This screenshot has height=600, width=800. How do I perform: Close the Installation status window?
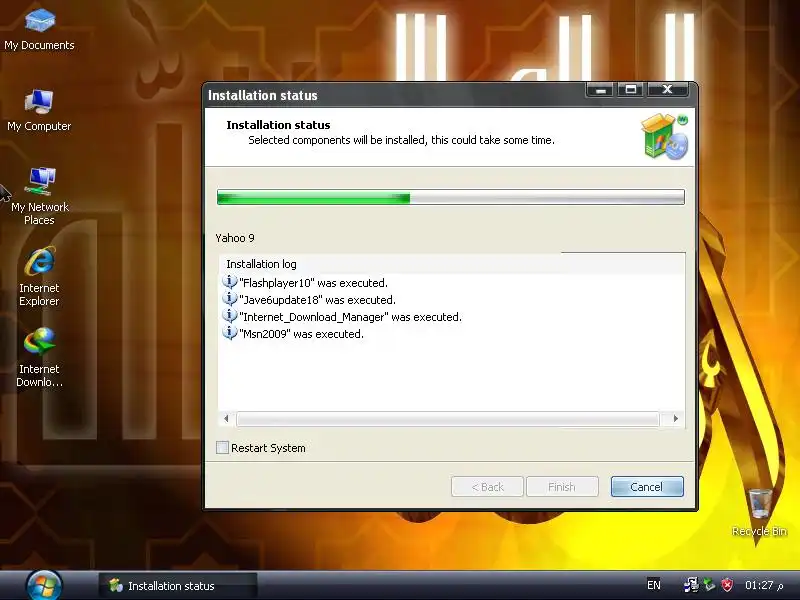[x=667, y=90]
